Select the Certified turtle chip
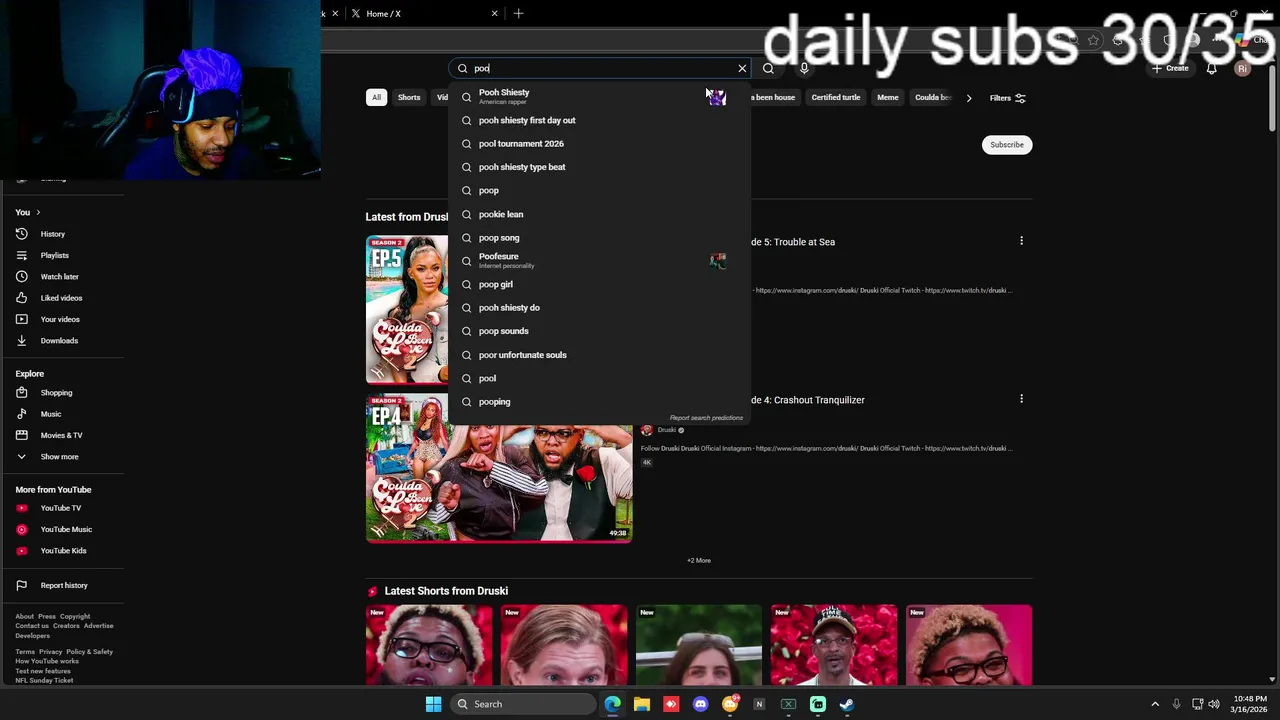The height and width of the screenshot is (720, 1280). (x=836, y=97)
